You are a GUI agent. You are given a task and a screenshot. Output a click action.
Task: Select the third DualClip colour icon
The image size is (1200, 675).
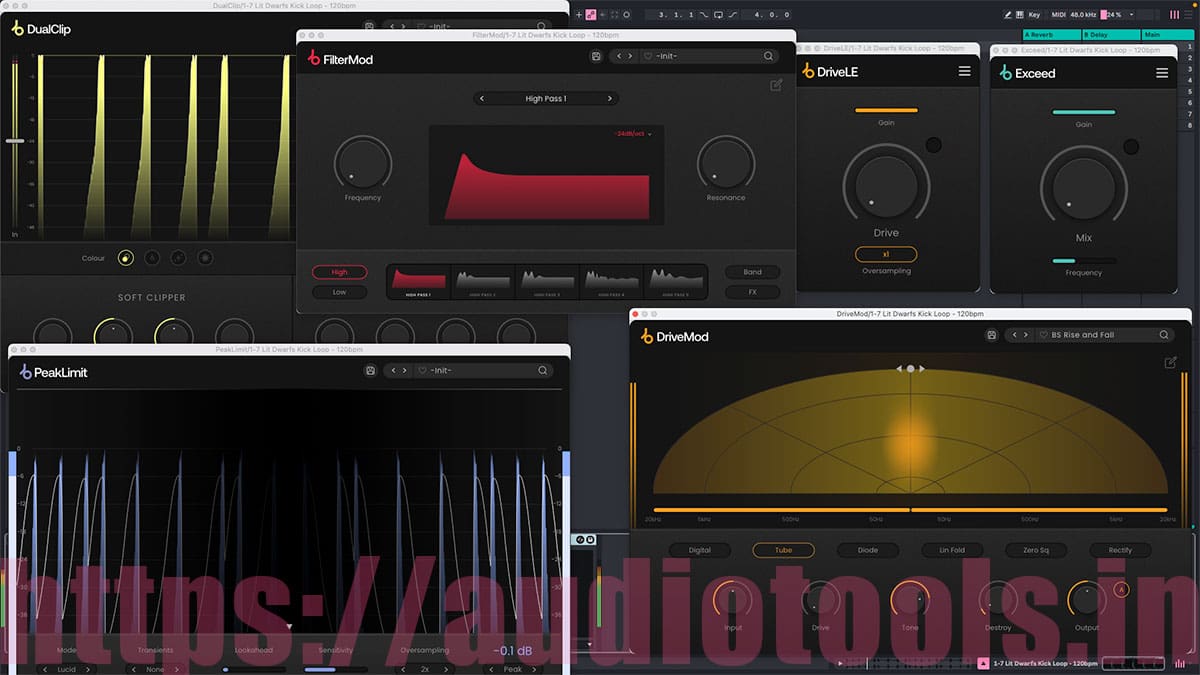pos(178,258)
